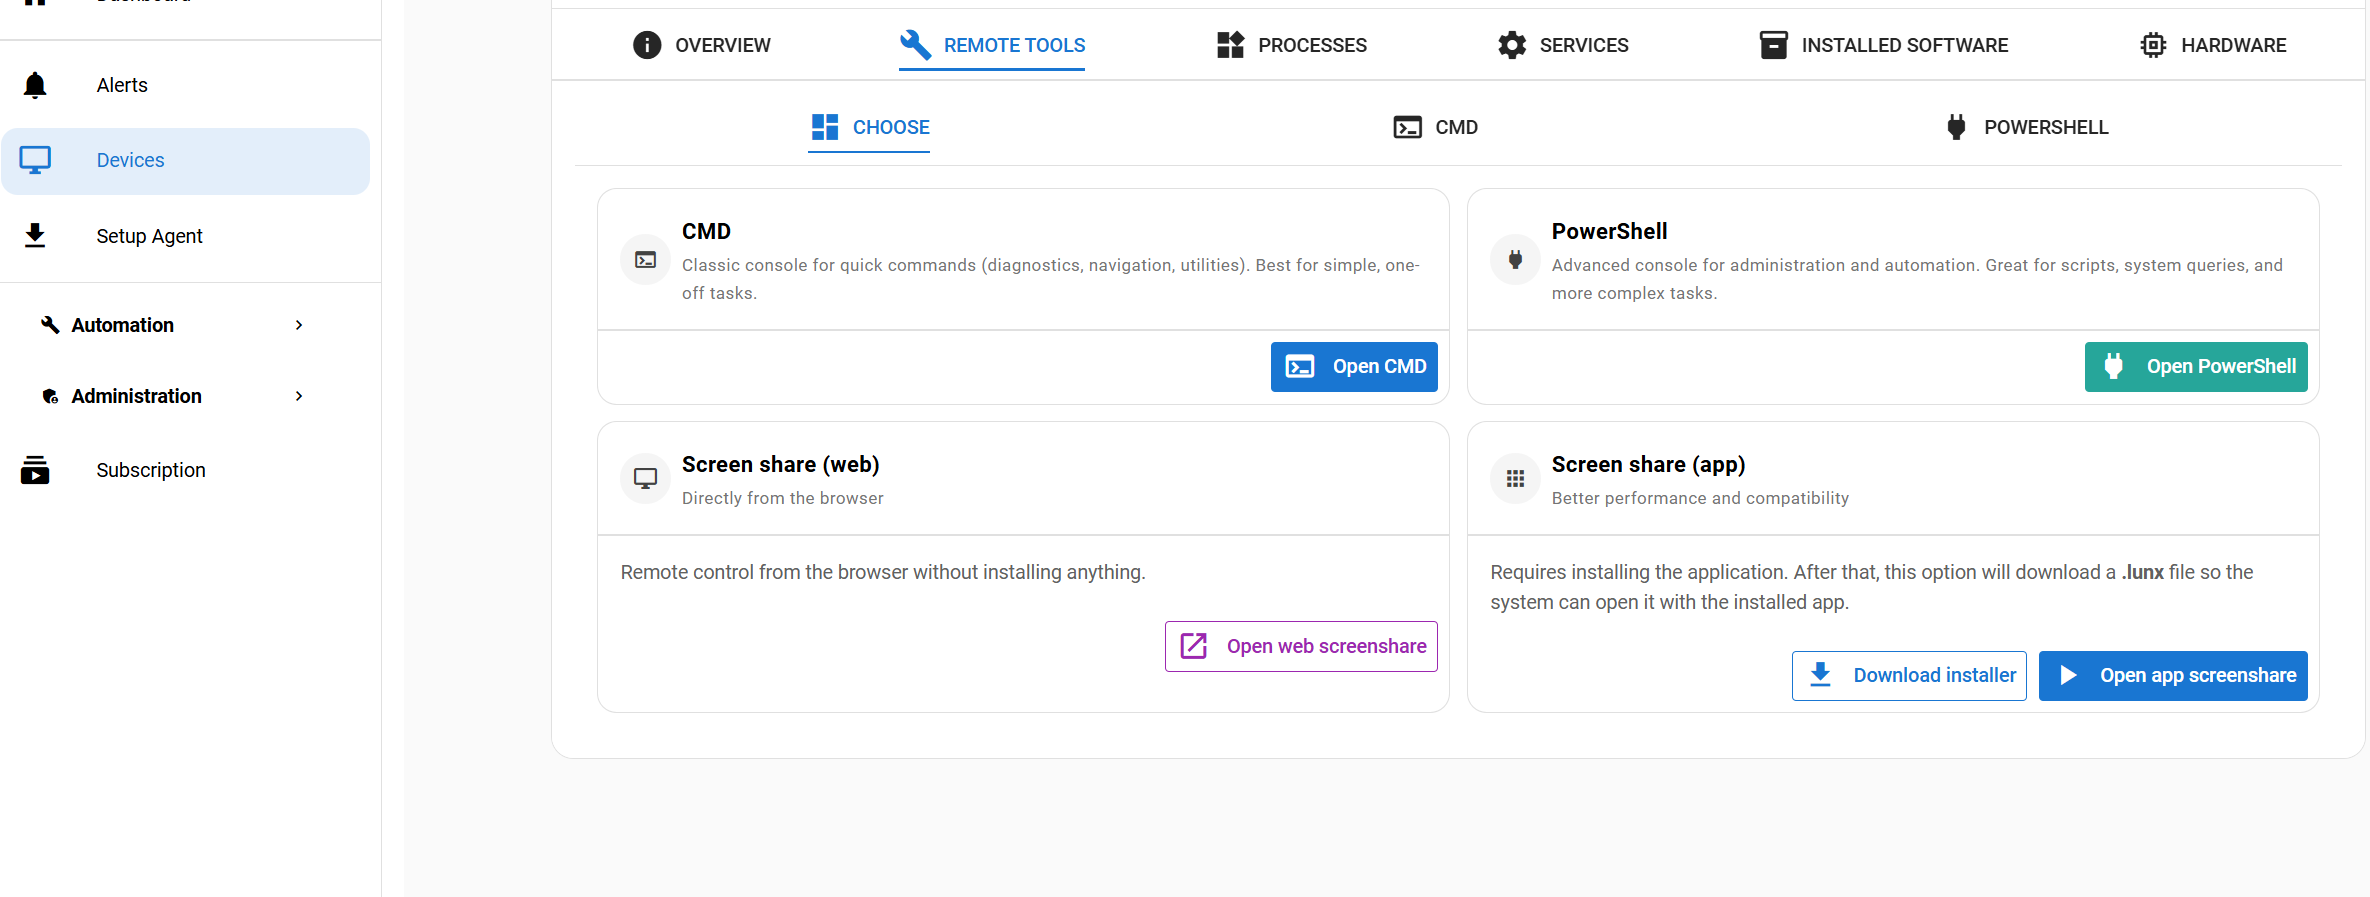The height and width of the screenshot is (897, 2370).
Task: Open the Processes tab
Action: (x=1291, y=45)
